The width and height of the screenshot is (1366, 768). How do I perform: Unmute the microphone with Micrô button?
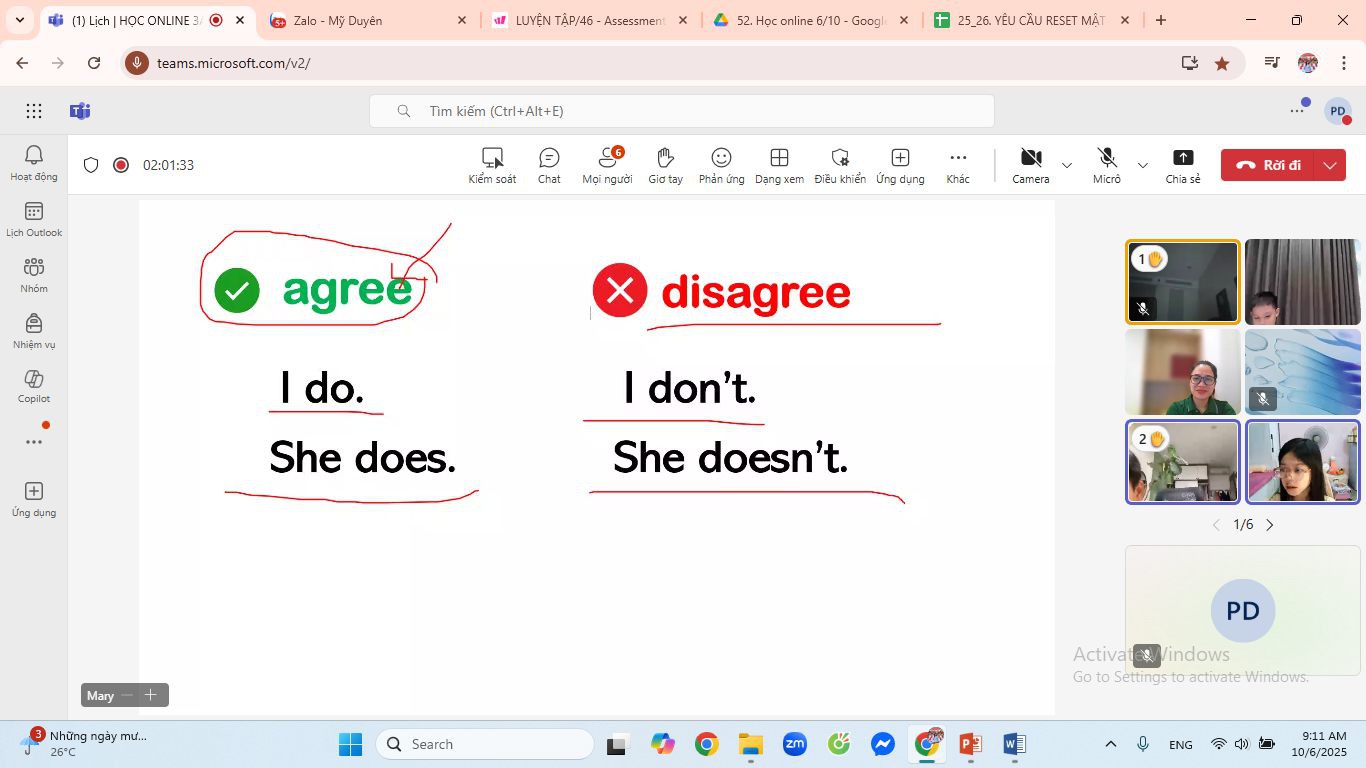pyautogui.click(x=1106, y=165)
